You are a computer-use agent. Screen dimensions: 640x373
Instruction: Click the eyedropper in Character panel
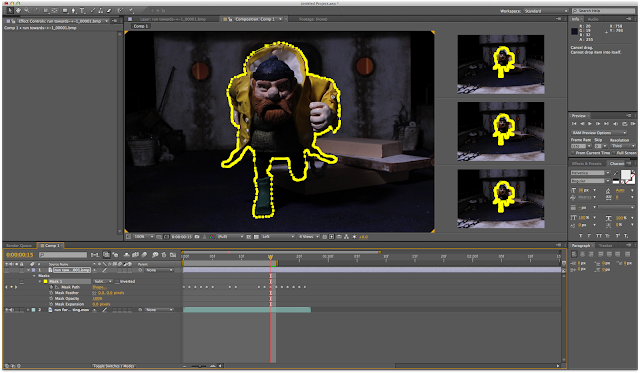coord(616,173)
